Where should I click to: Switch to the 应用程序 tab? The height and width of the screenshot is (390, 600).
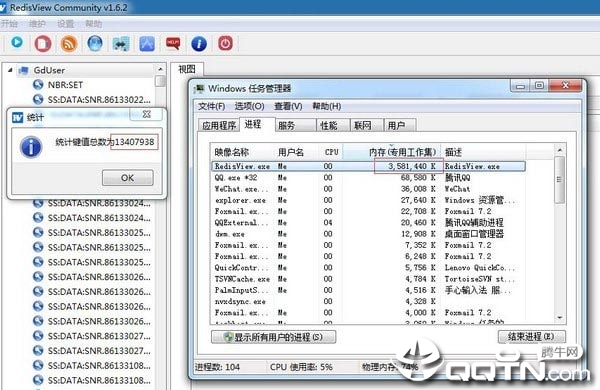pos(219,126)
